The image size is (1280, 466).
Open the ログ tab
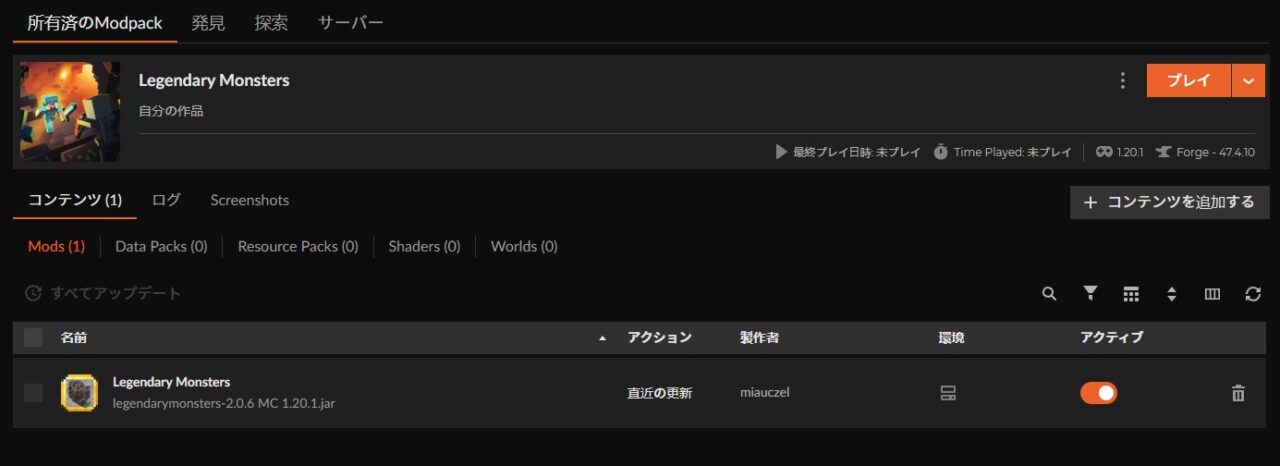tap(166, 200)
